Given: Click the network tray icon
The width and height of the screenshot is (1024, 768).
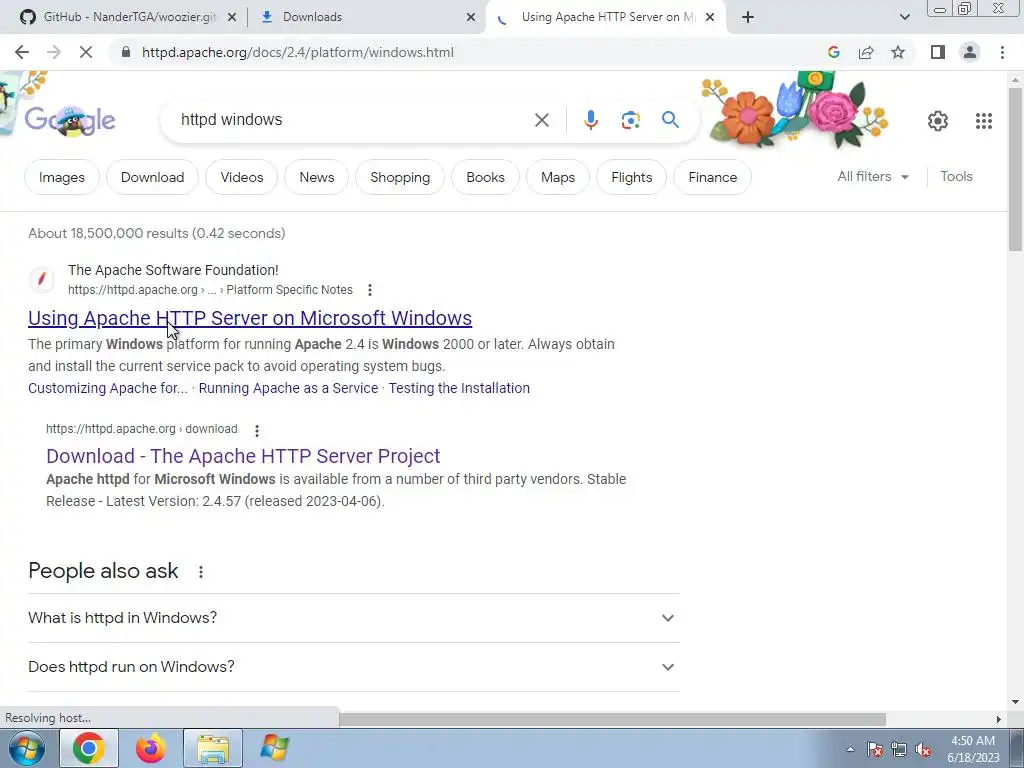Looking at the screenshot, I should pyautogui.click(x=899, y=750).
